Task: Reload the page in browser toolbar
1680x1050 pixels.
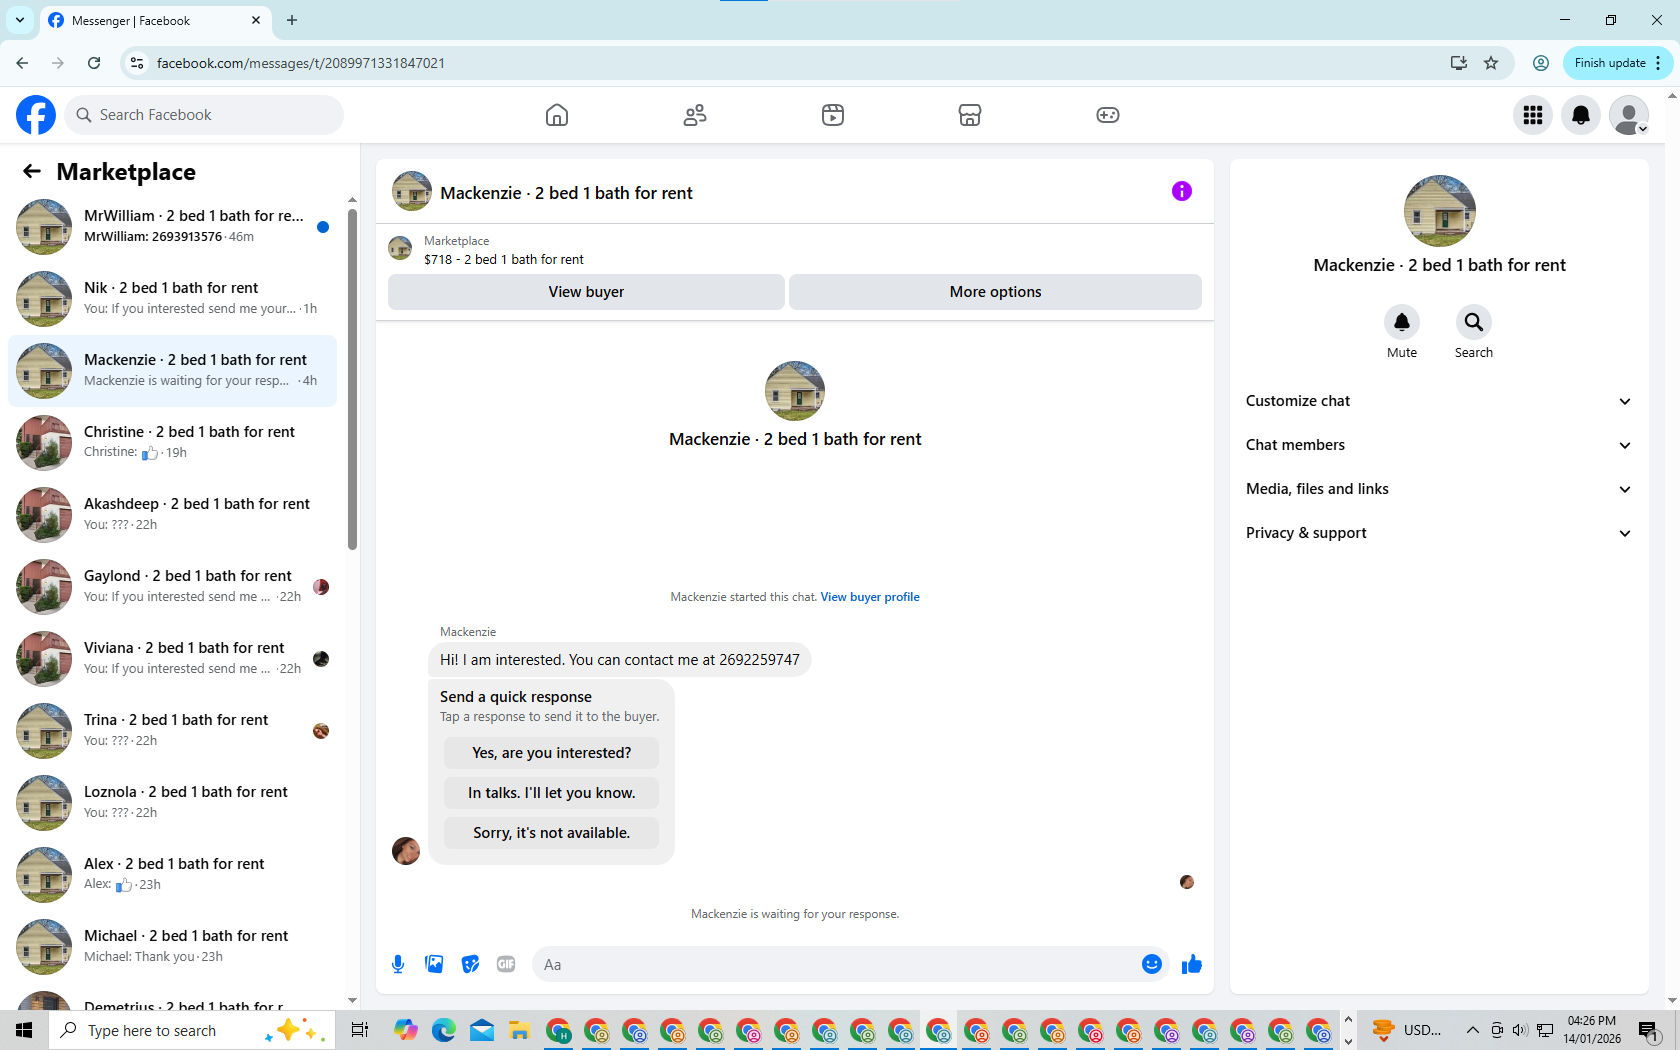Action: pyautogui.click(x=94, y=63)
